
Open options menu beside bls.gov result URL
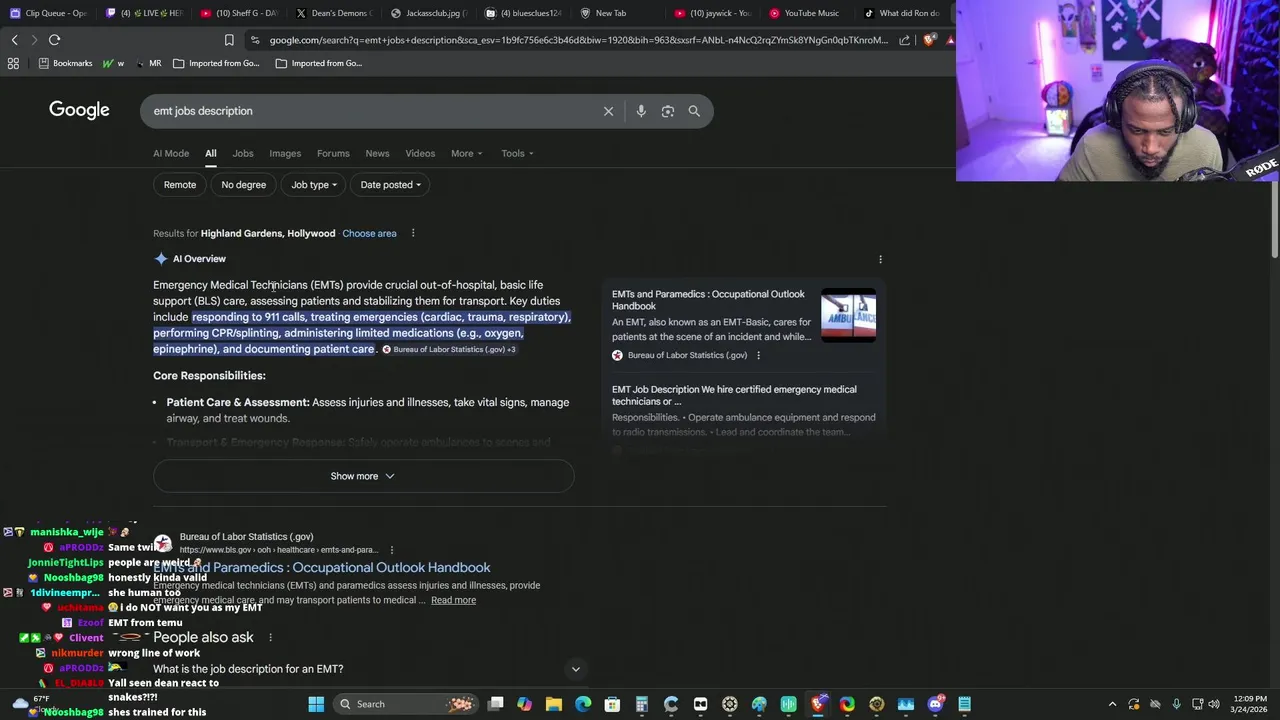[x=391, y=550]
